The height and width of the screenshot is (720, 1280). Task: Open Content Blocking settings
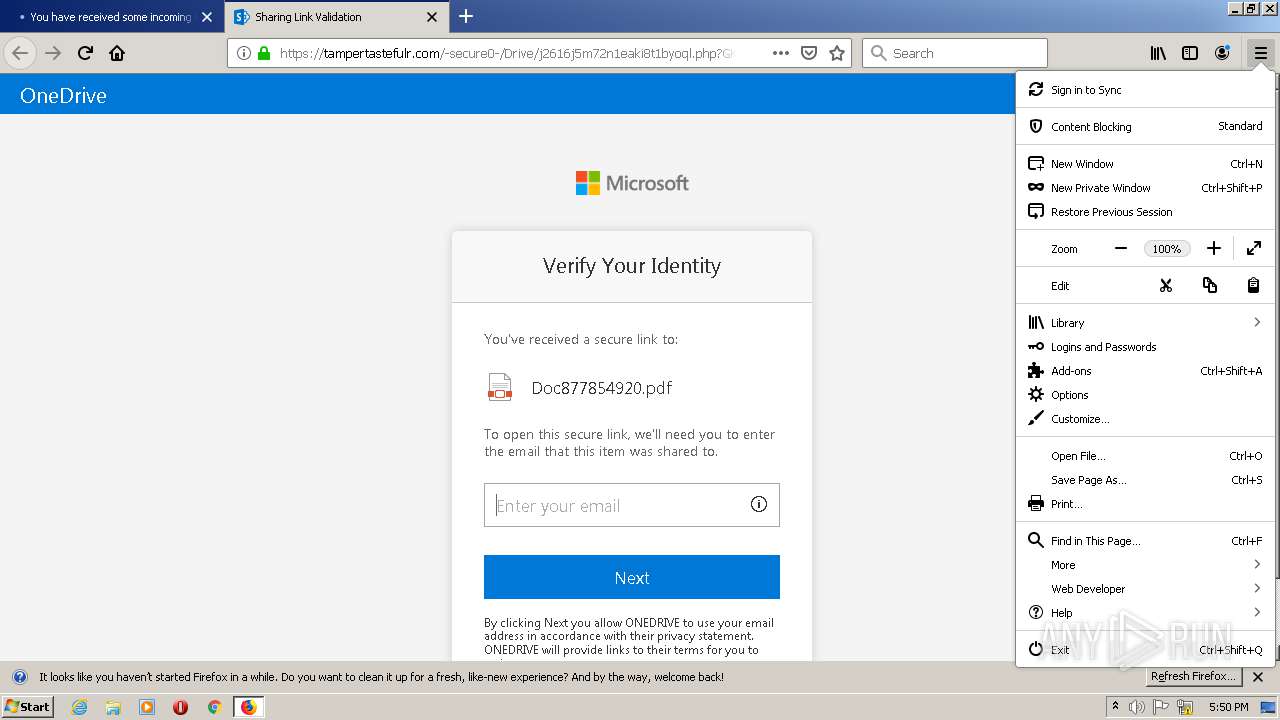(1145, 127)
